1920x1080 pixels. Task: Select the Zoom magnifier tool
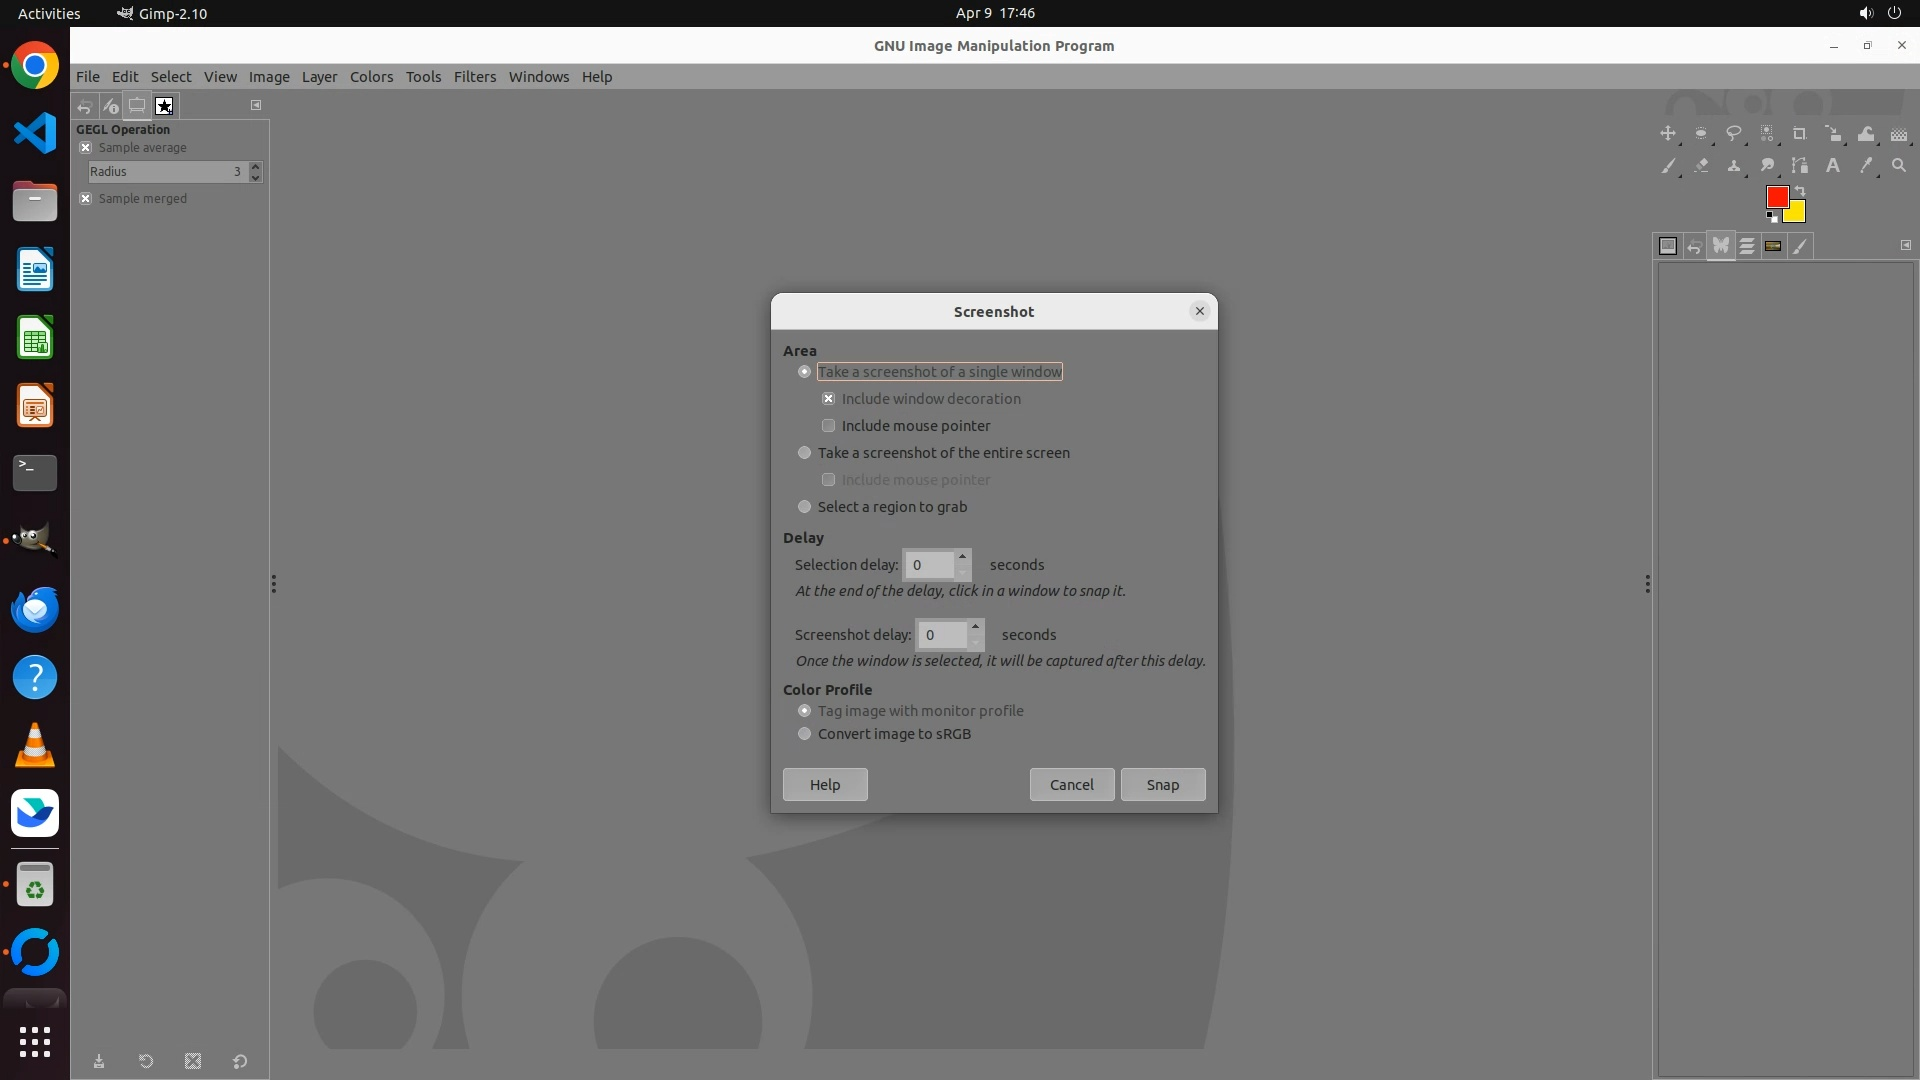1899,166
